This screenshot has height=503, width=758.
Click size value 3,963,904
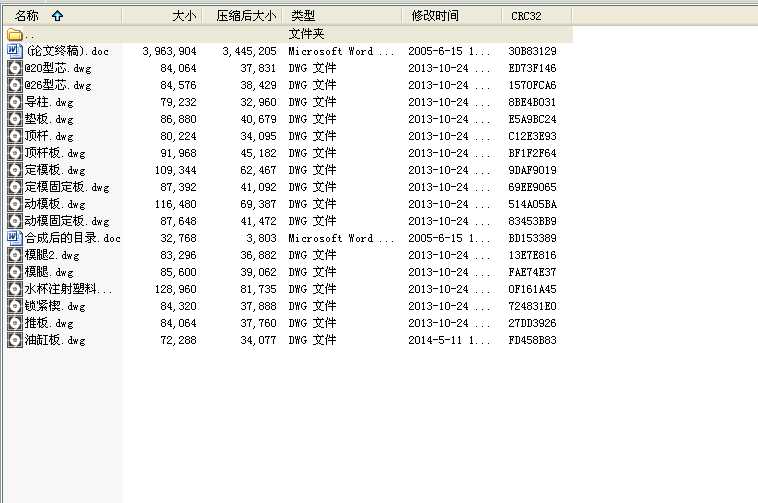pyautogui.click(x=169, y=51)
